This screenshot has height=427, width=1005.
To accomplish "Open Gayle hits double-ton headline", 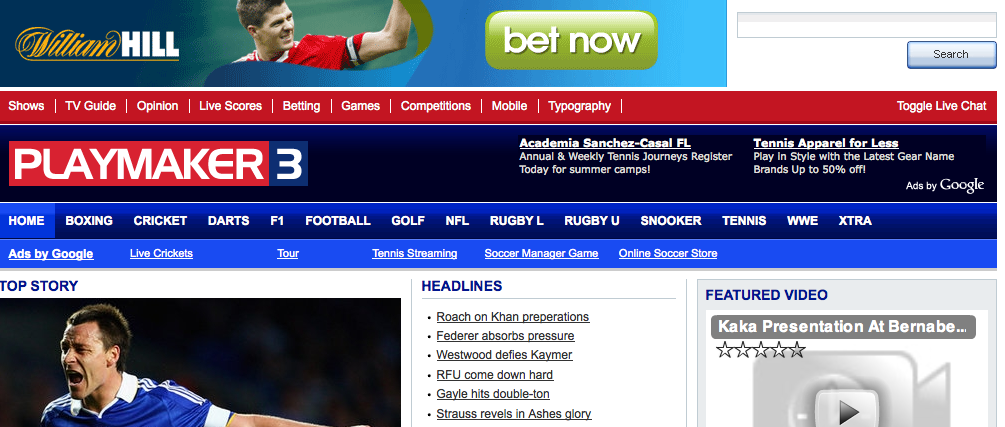I will [x=493, y=394].
